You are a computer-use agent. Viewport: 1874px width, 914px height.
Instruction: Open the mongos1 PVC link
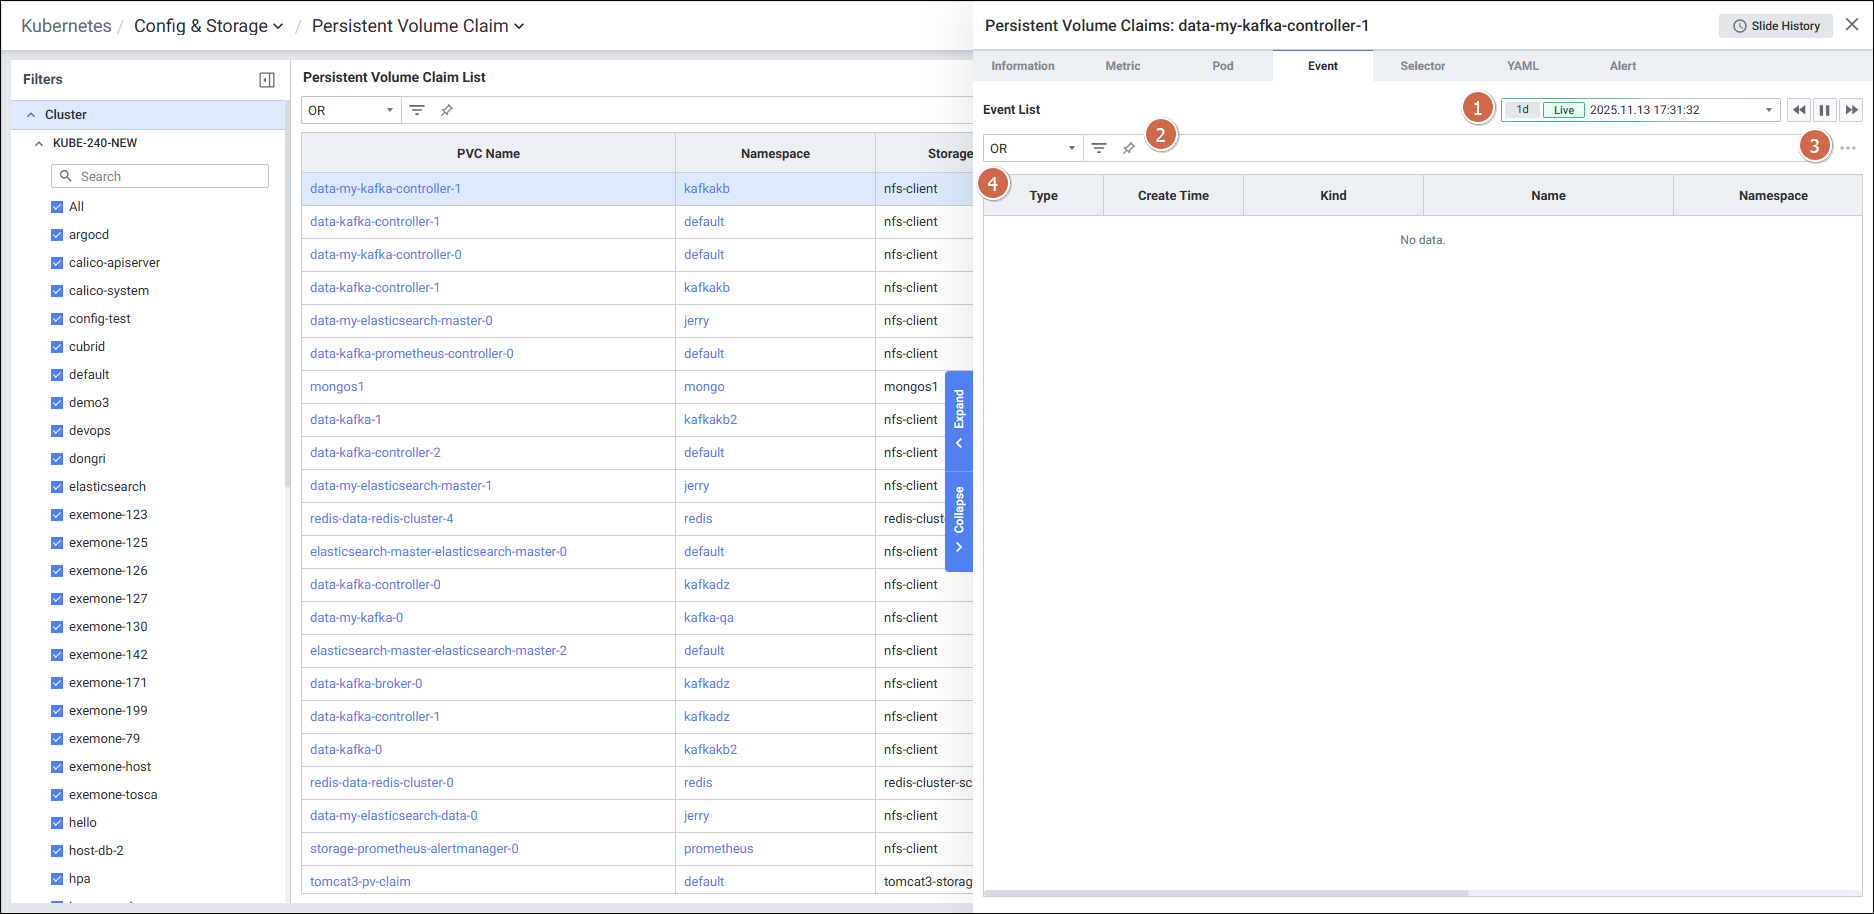[337, 387]
